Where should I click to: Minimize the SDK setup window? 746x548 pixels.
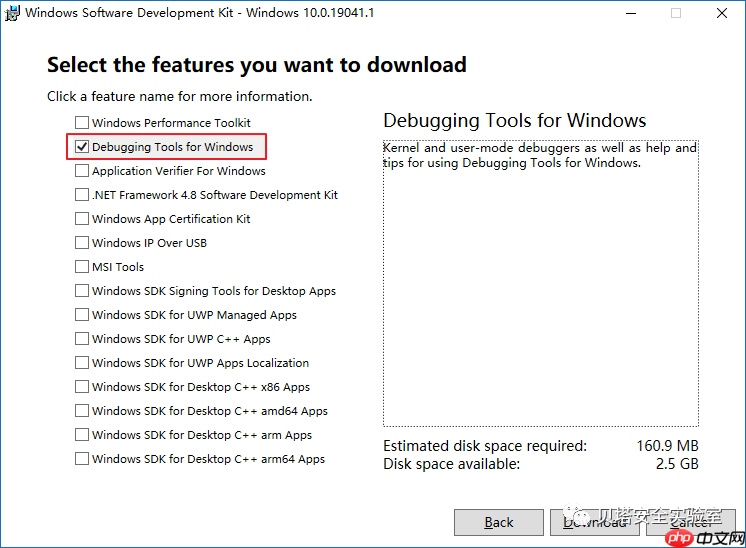coord(631,13)
